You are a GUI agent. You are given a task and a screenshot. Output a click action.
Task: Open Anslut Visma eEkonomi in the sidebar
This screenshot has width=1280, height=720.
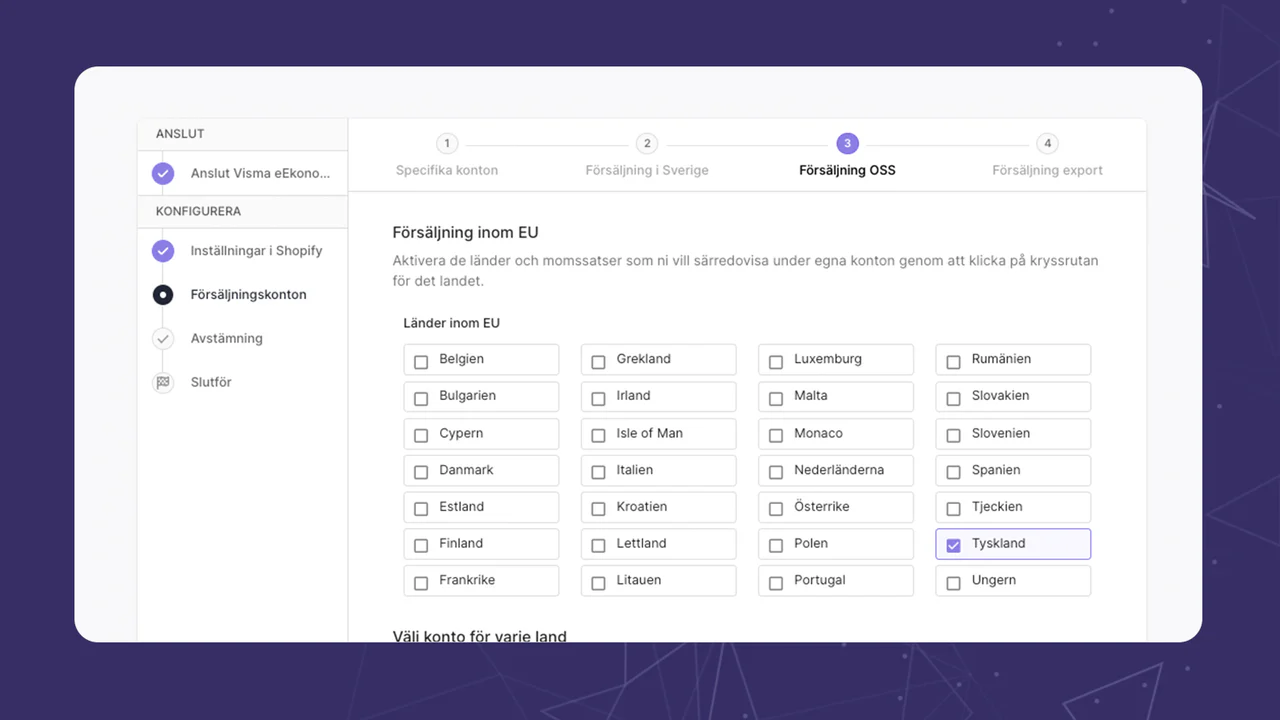pyautogui.click(x=260, y=173)
